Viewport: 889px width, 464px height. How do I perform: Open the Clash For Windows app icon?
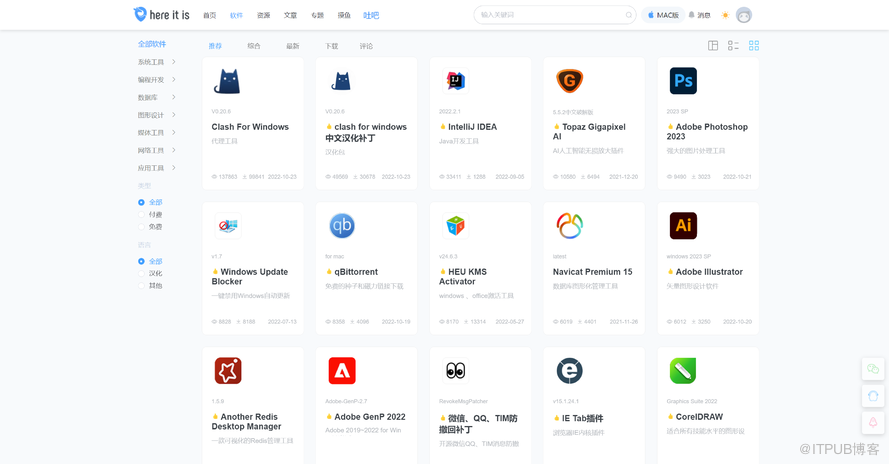[x=227, y=81]
